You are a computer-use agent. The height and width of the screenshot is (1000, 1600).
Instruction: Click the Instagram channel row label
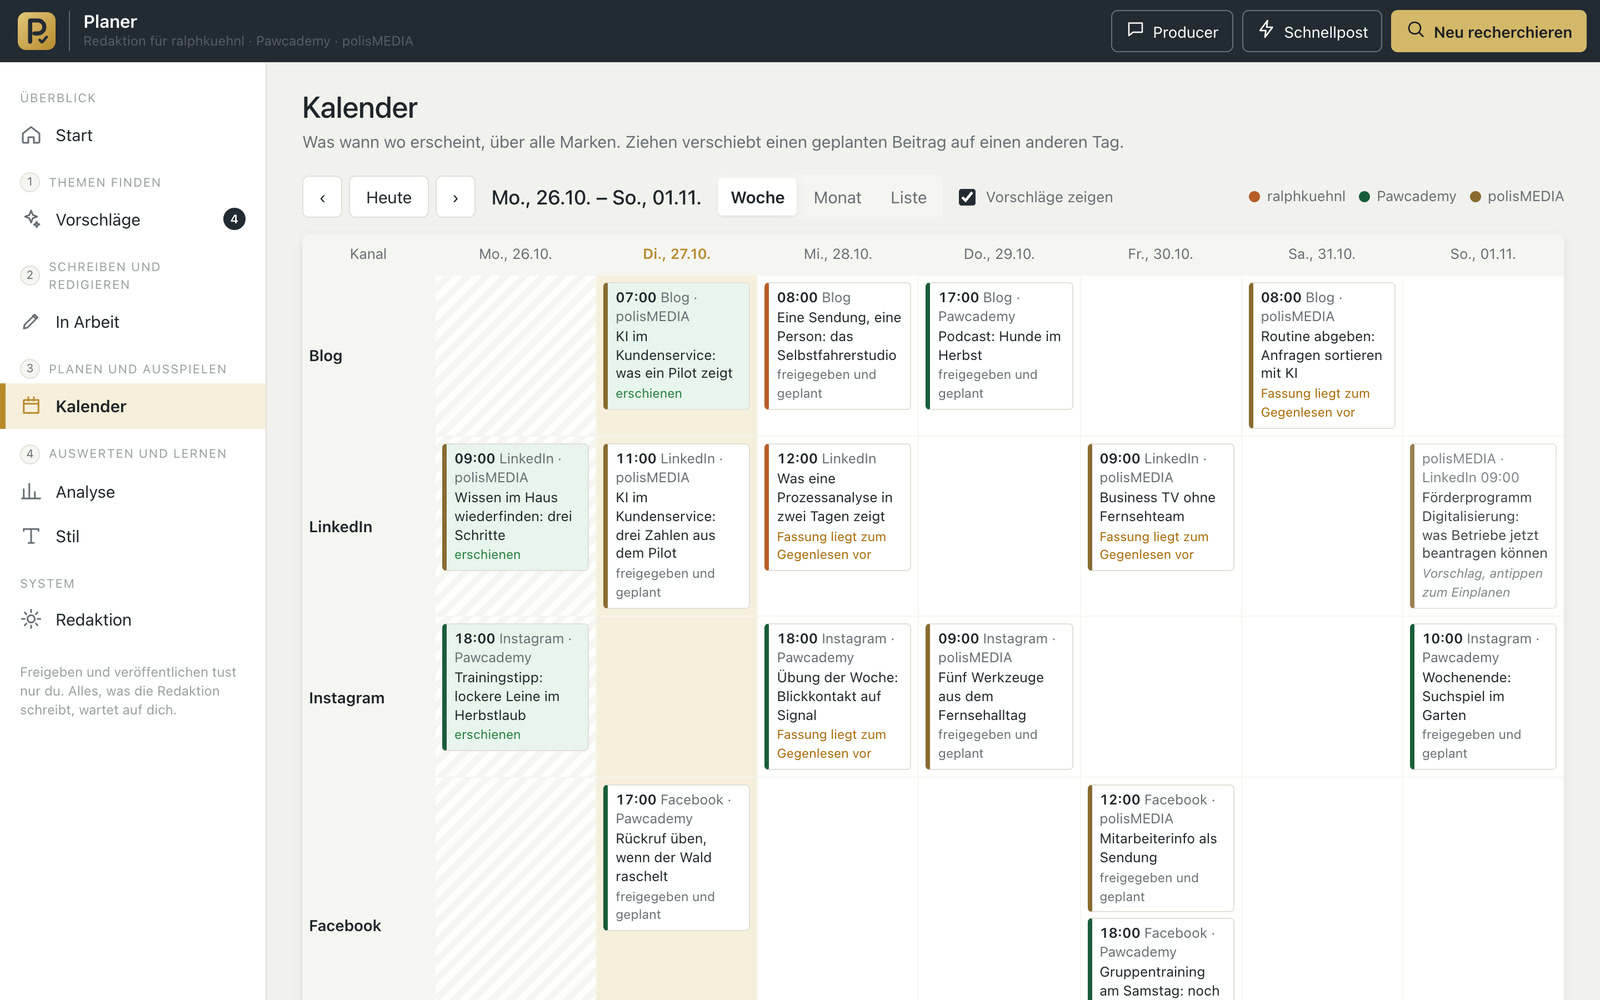coord(346,698)
